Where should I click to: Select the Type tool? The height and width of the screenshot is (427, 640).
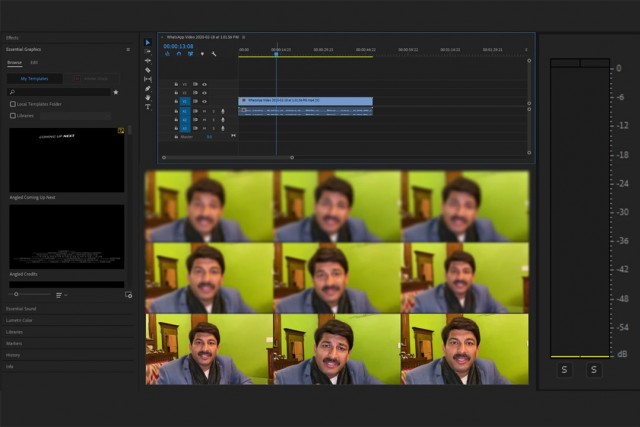(148, 107)
